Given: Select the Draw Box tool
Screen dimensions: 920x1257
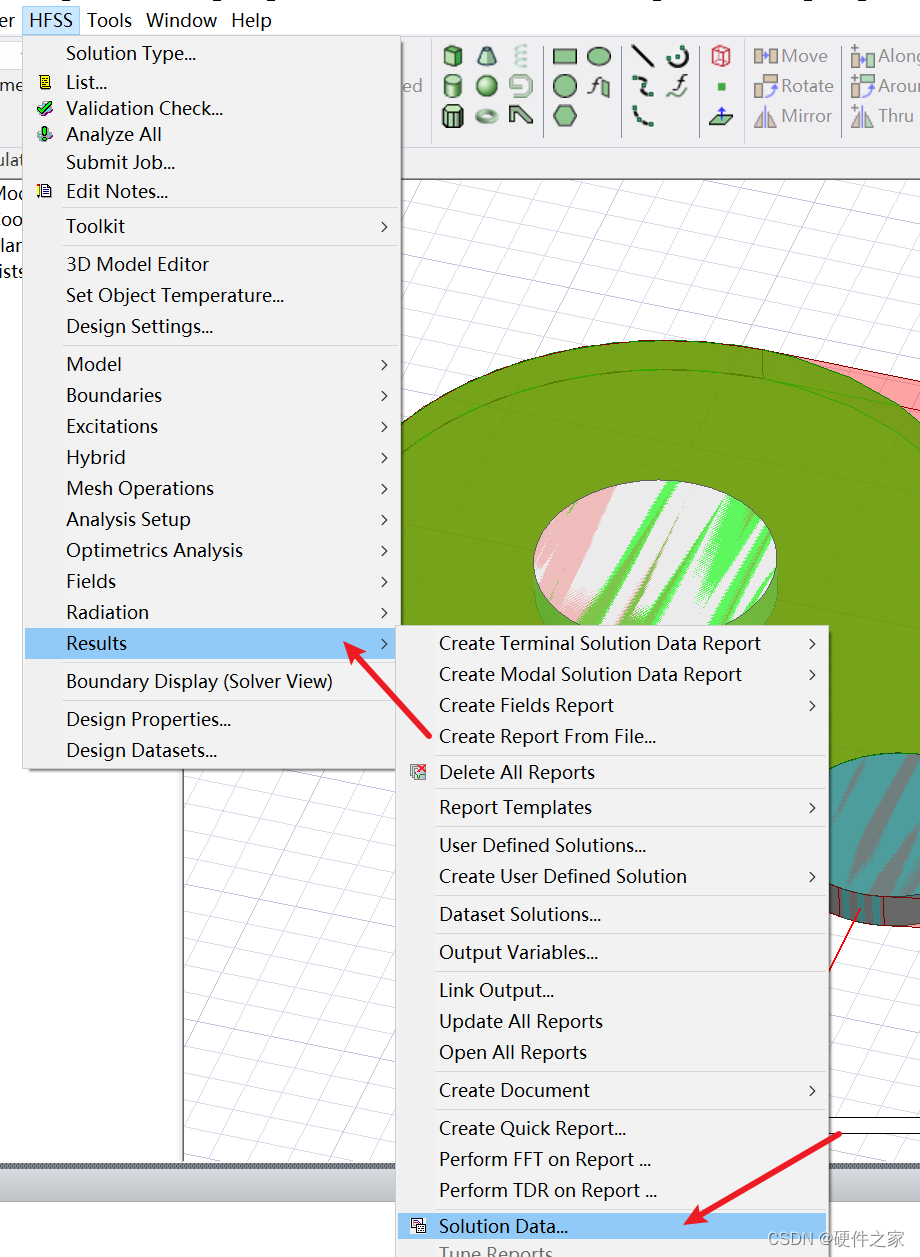Looking at the screenshot, I should click(x=453, y=56).
